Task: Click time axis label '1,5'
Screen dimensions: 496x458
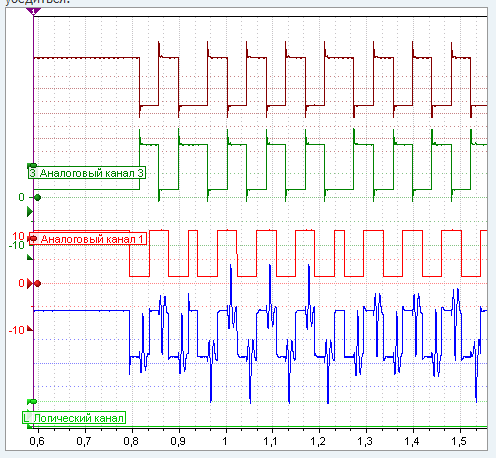Action: click(459, 441)
